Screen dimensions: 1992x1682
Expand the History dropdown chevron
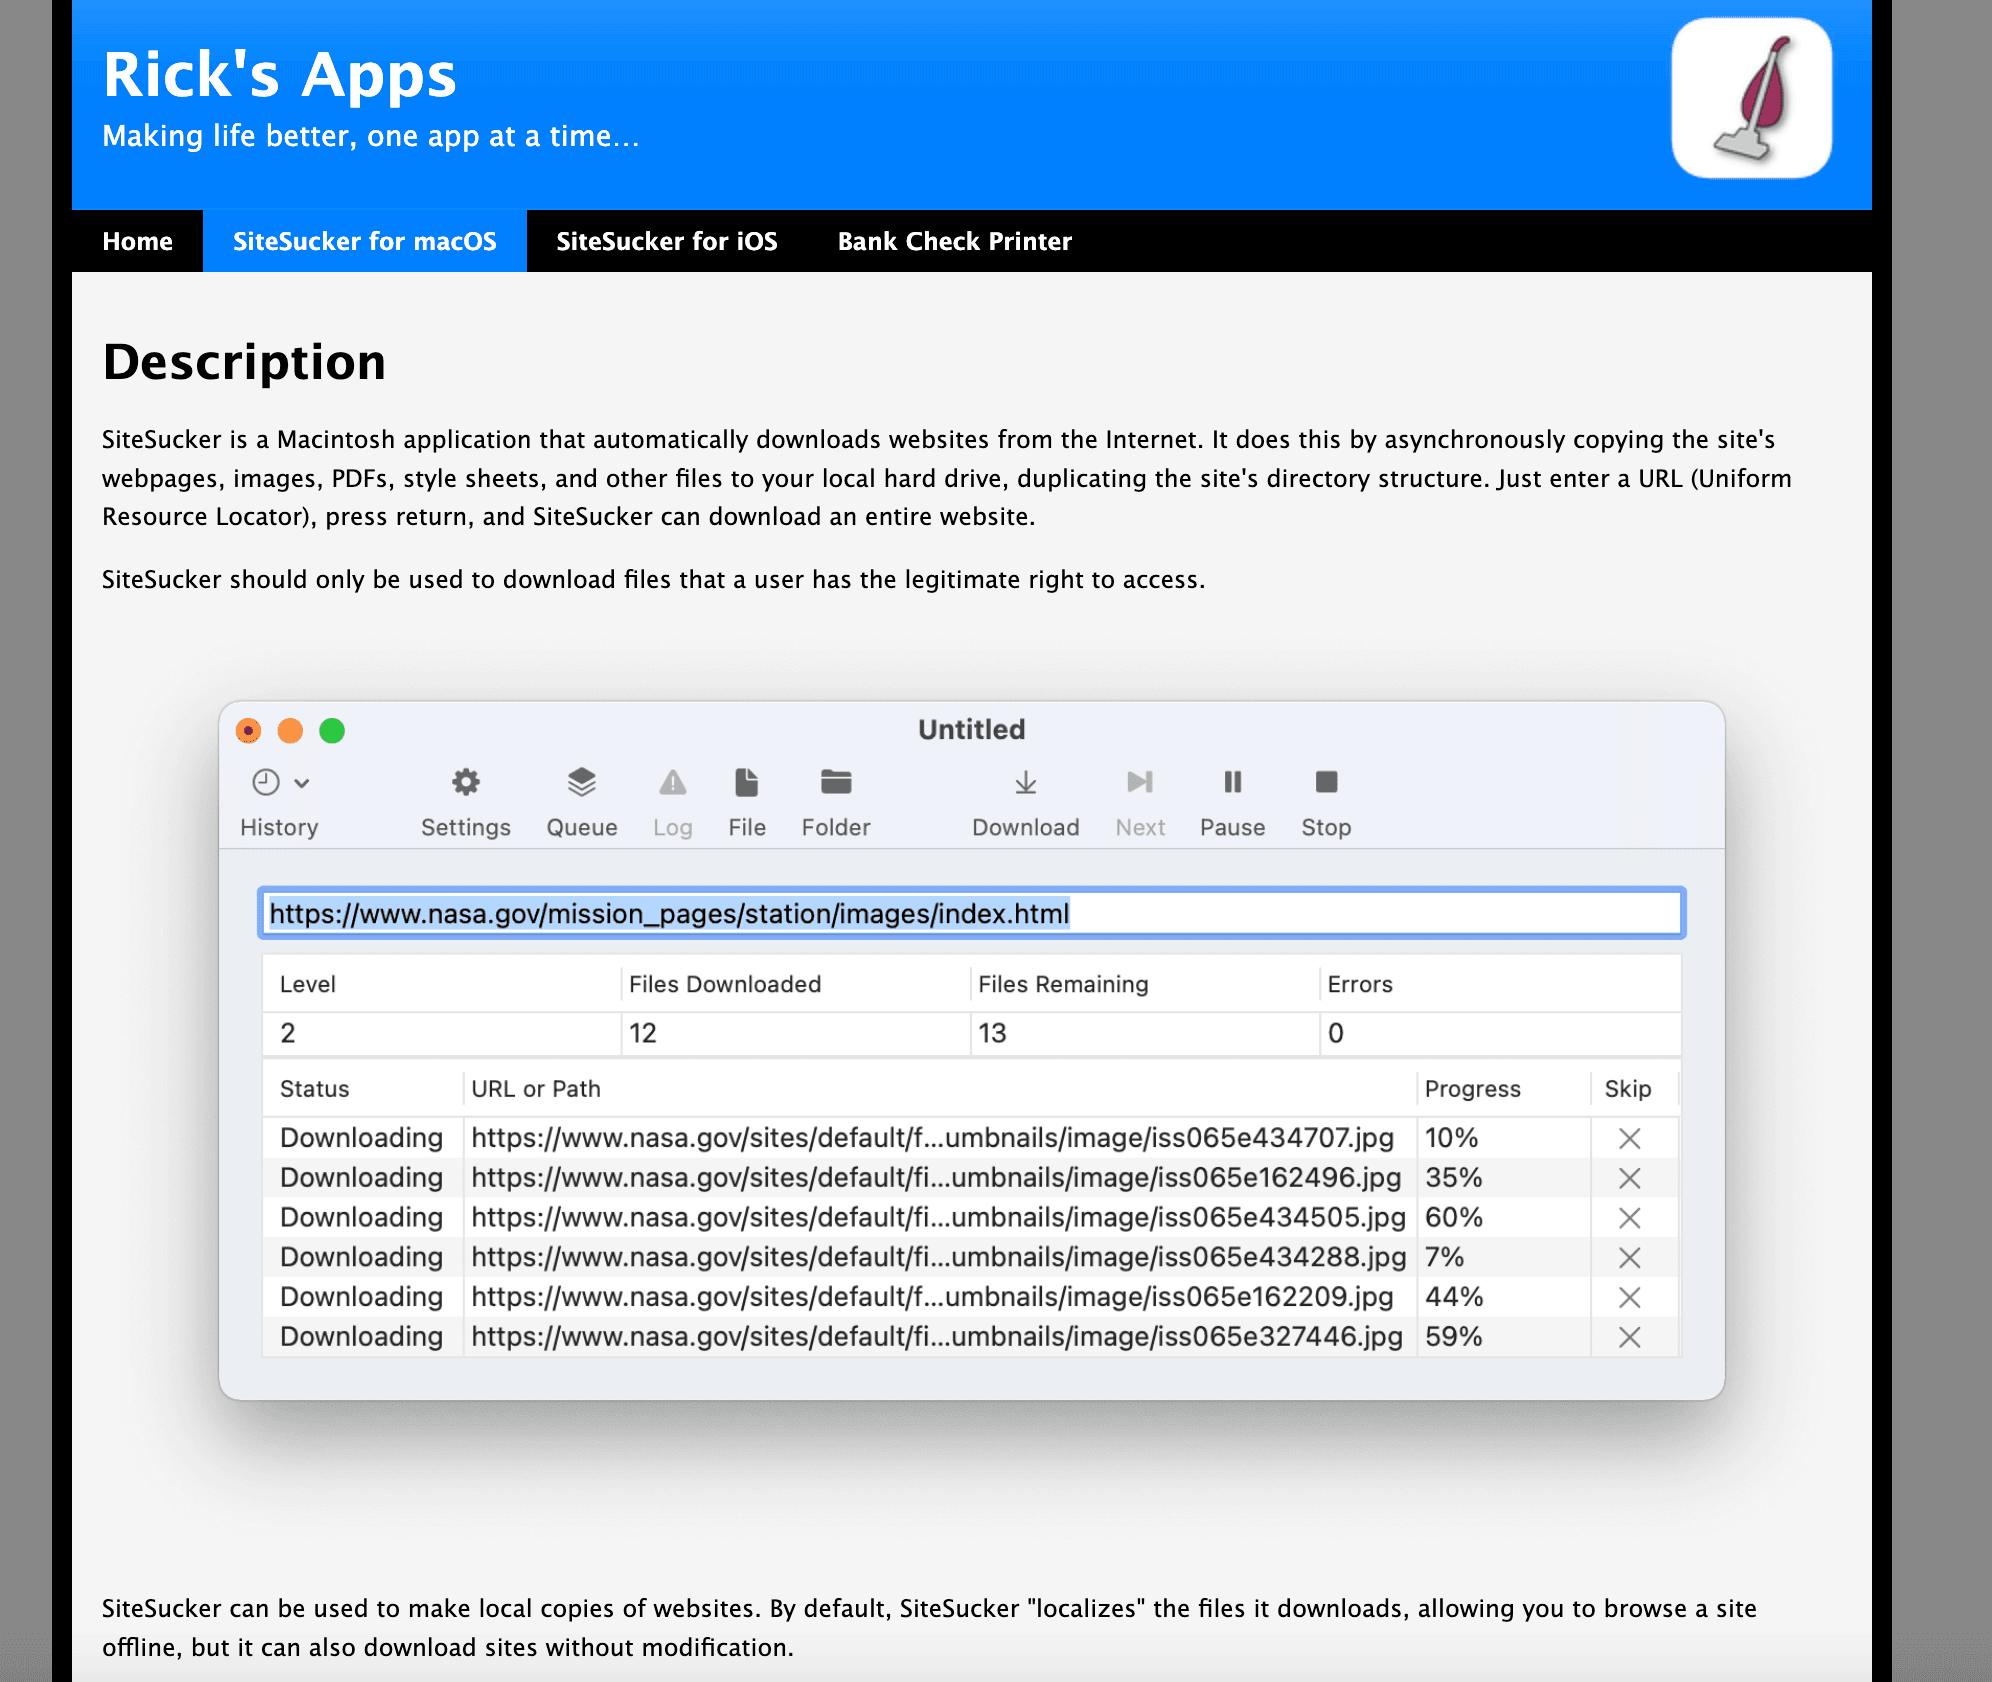click(x=302, y=783)
